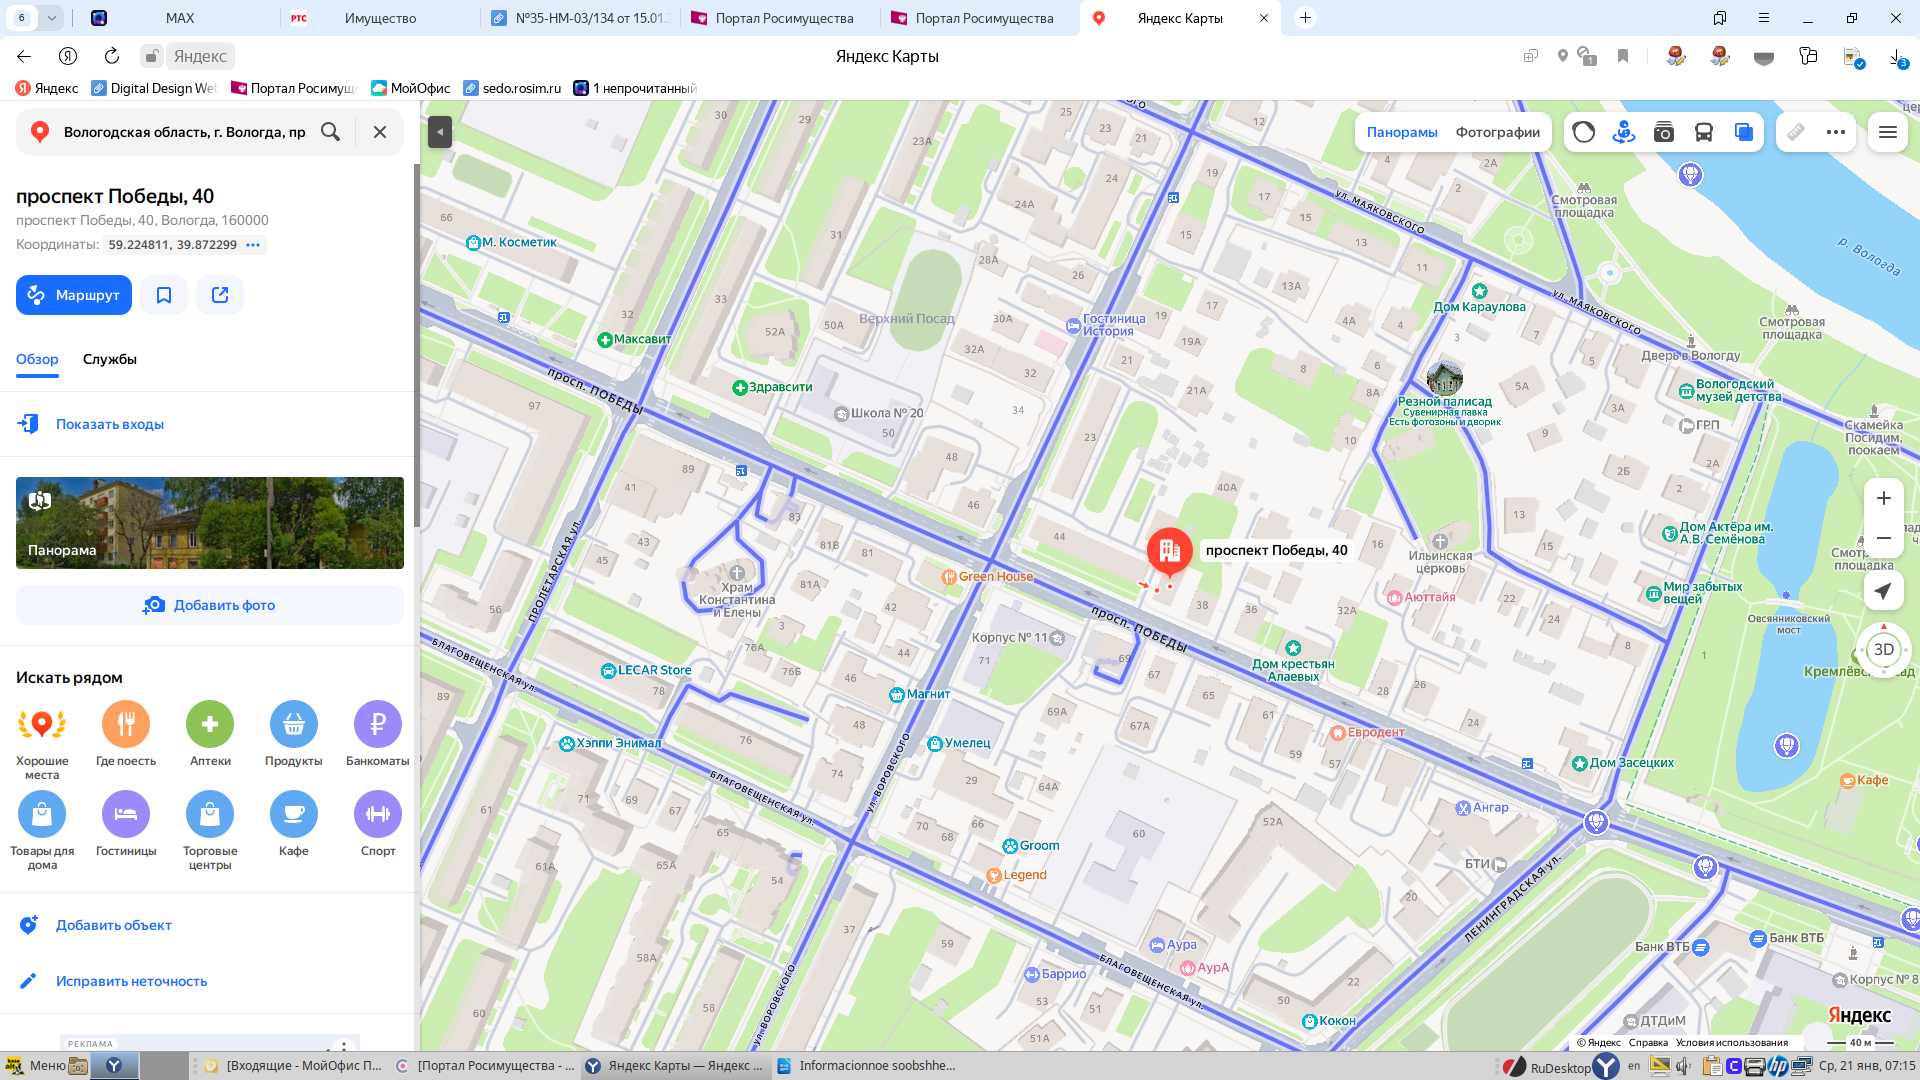This screenshot has height=1080, width=1920.
Task: Open the ruler measurement tool
Action: tap(1796, 132)
